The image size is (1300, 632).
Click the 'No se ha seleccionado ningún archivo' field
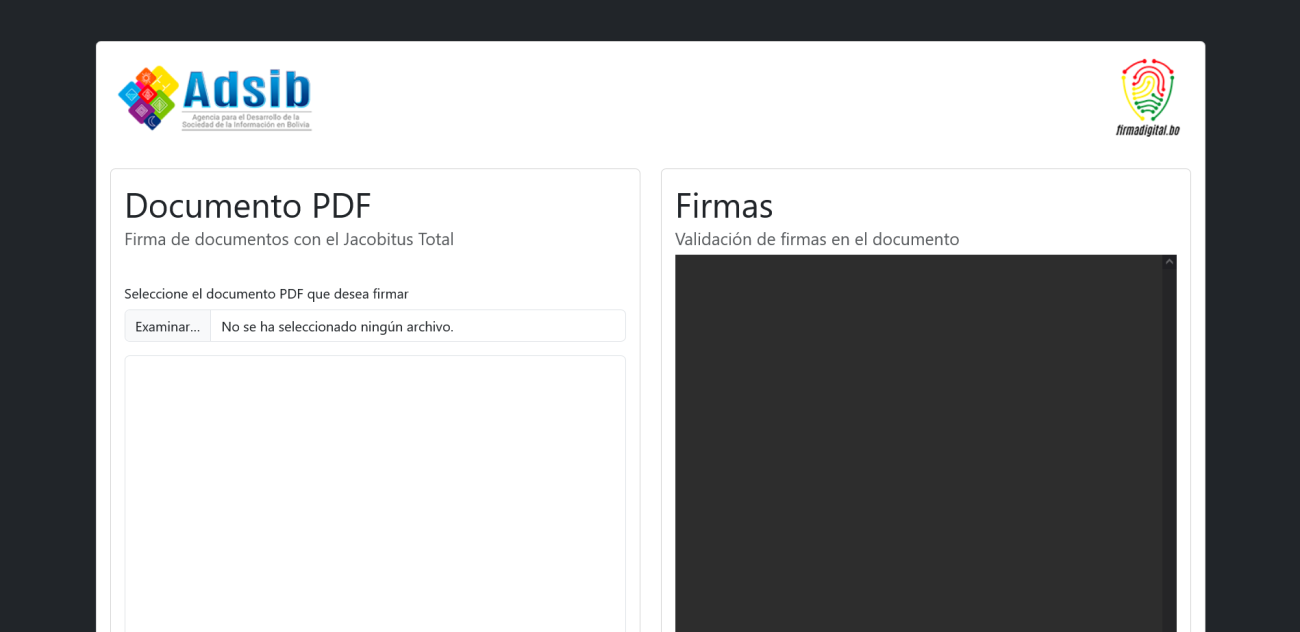417,326
